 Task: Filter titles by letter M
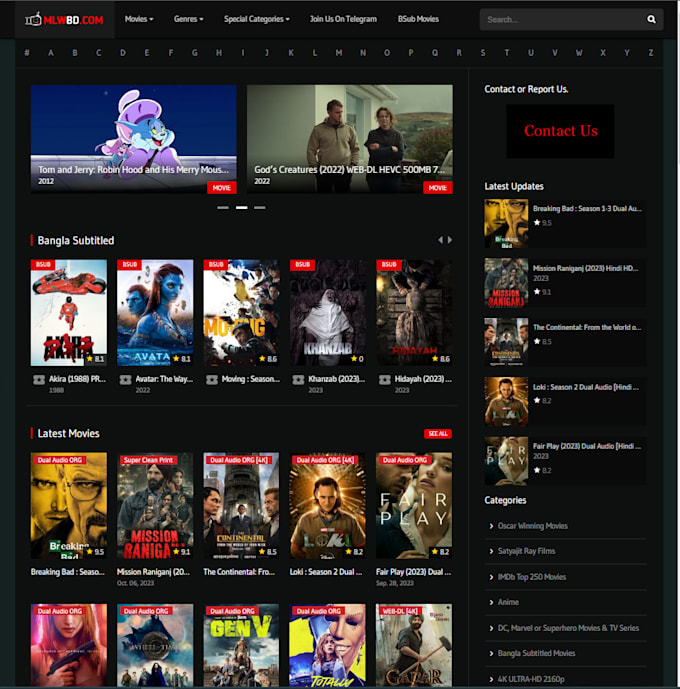(339, 53)
